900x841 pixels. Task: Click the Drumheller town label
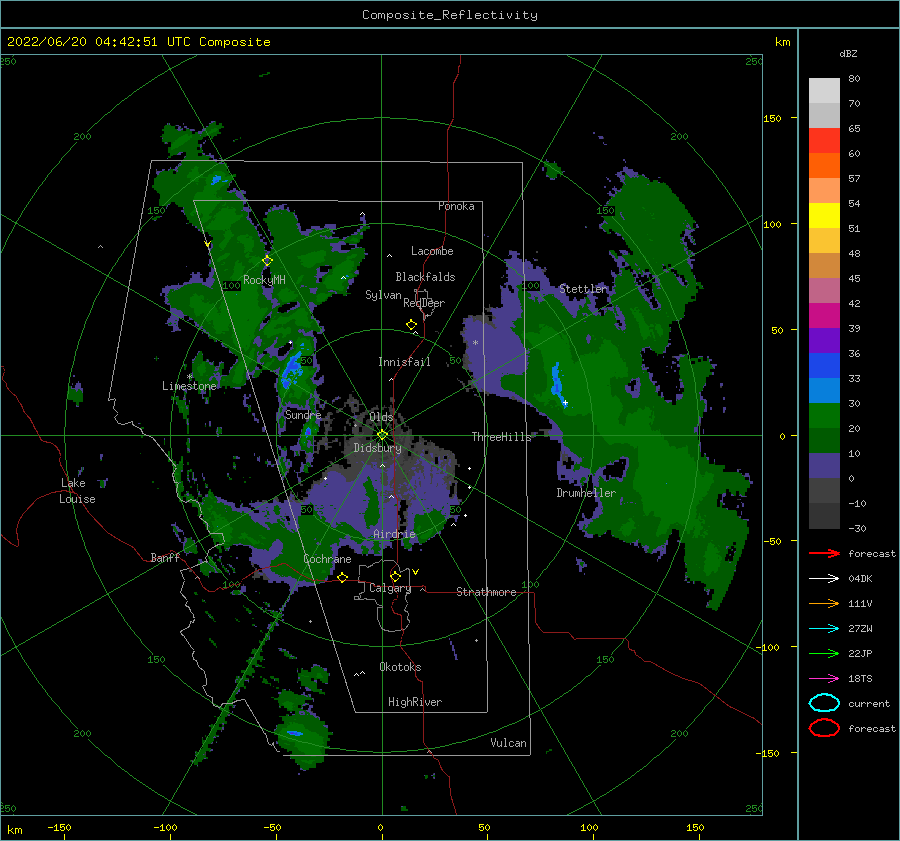(x=586, y=493)
